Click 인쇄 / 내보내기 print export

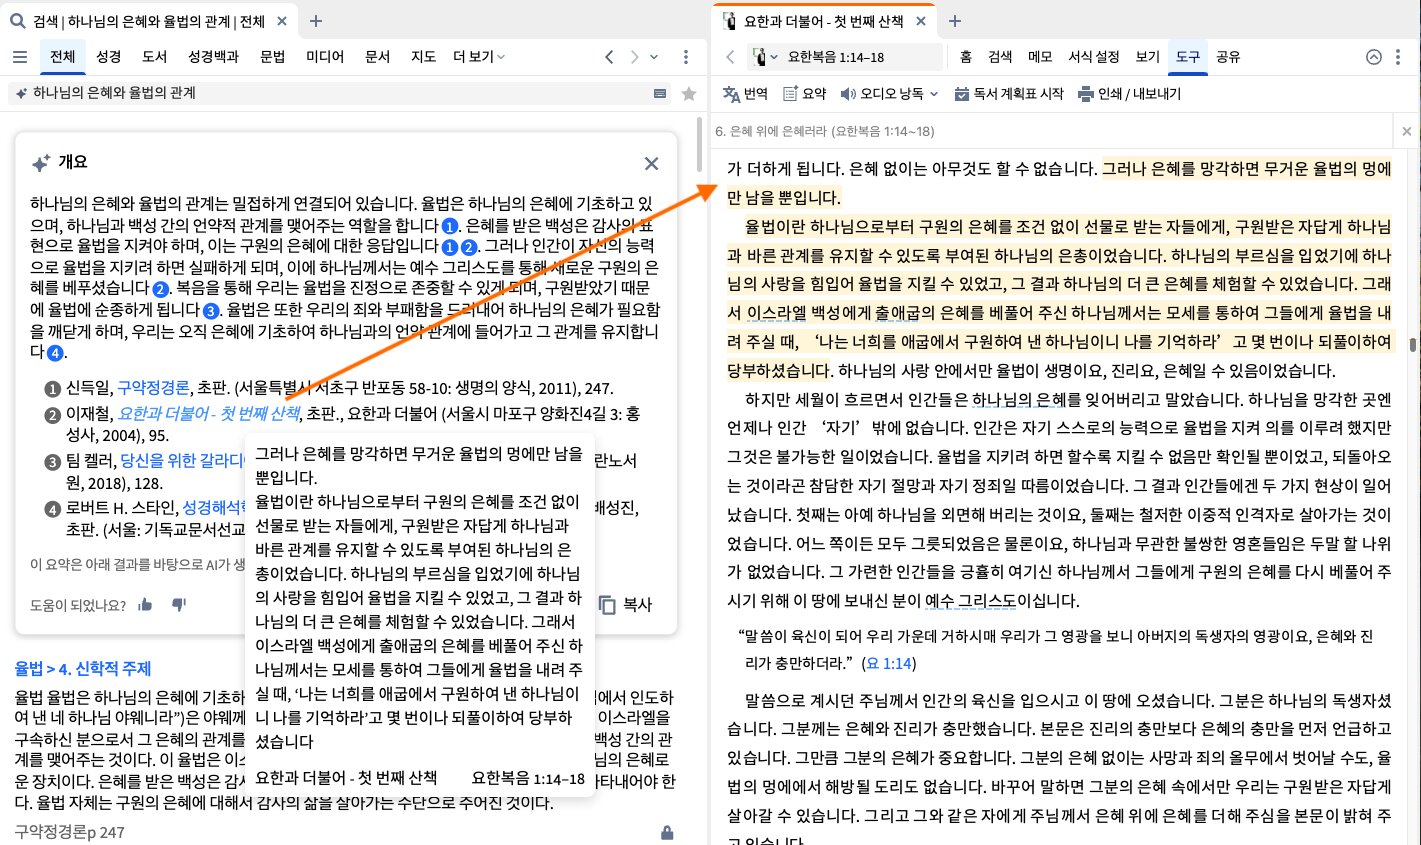[1129, 94]
